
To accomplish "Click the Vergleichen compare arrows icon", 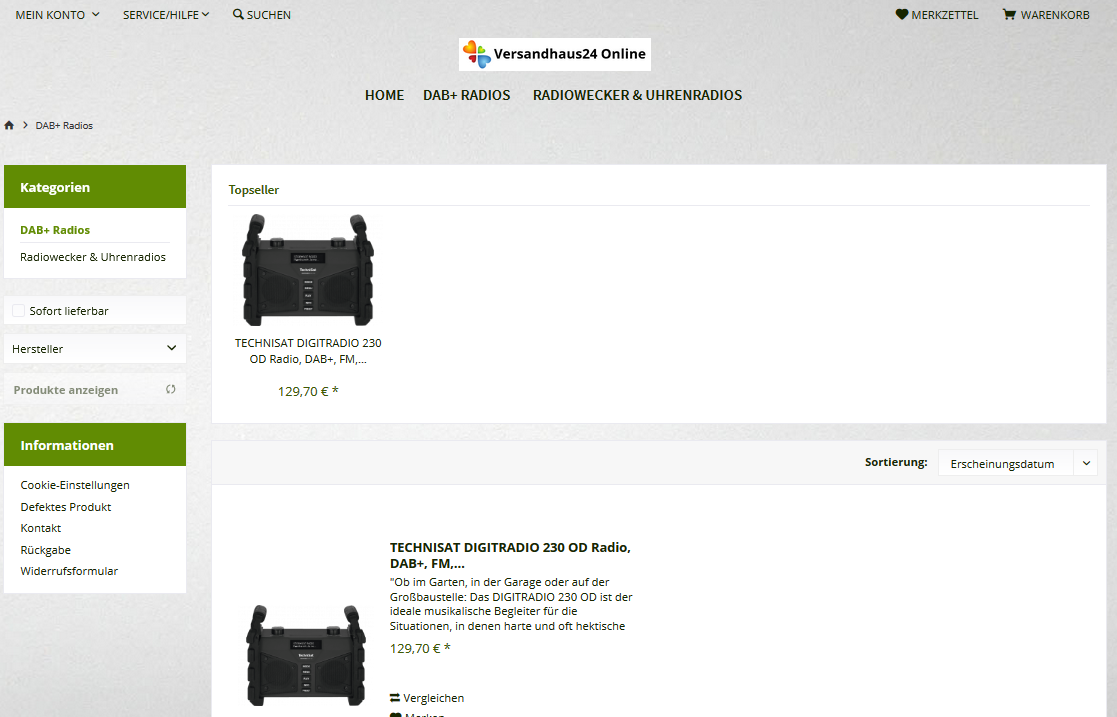I will click(395, 698).
